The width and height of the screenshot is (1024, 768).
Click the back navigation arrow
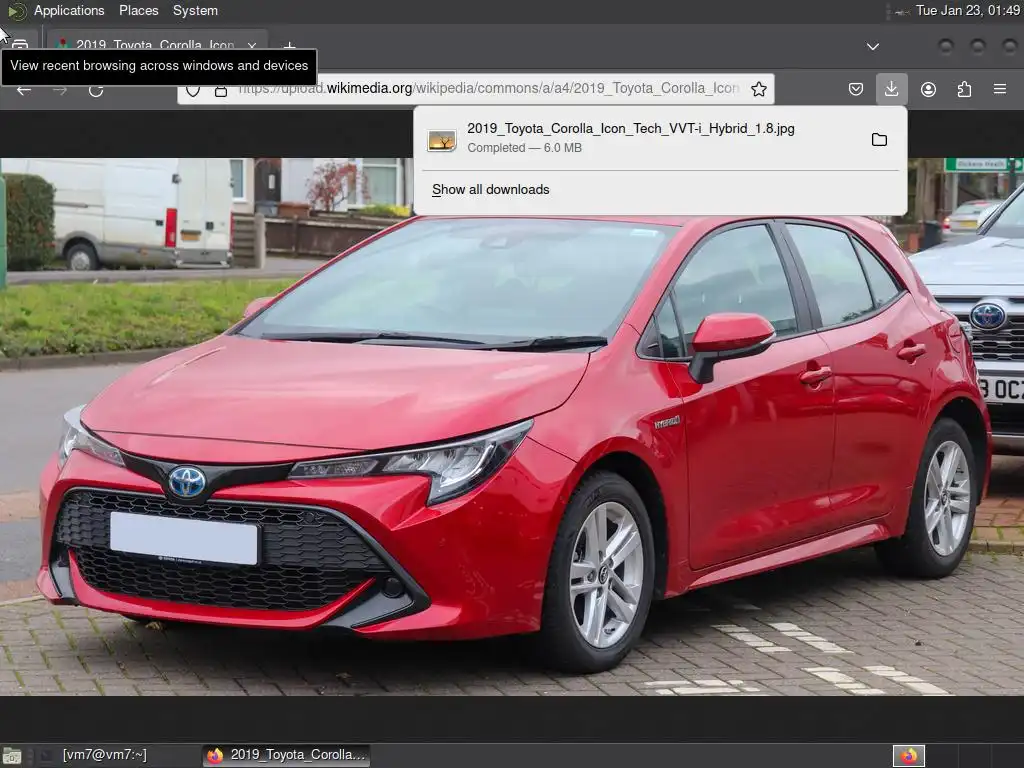coord(24,90)
